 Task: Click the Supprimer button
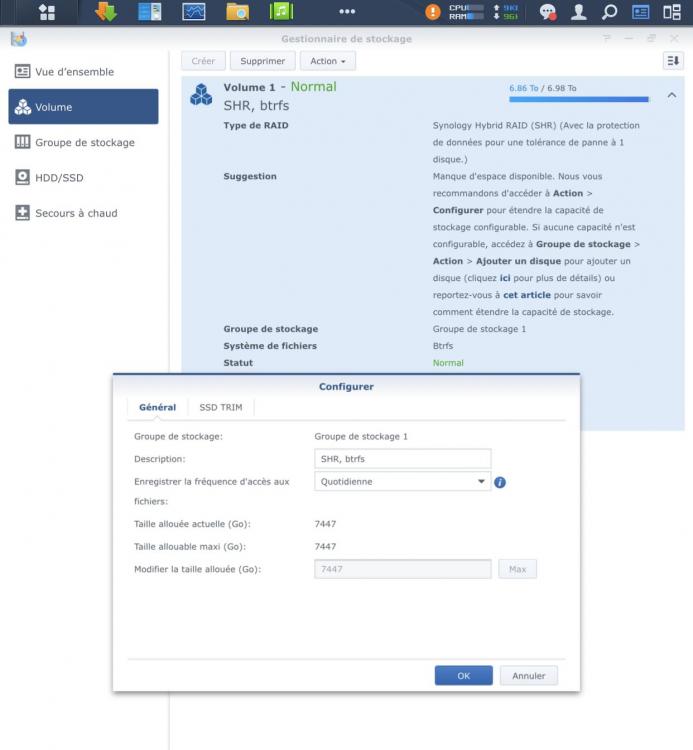pyautogui.click(x=263, y=61)
